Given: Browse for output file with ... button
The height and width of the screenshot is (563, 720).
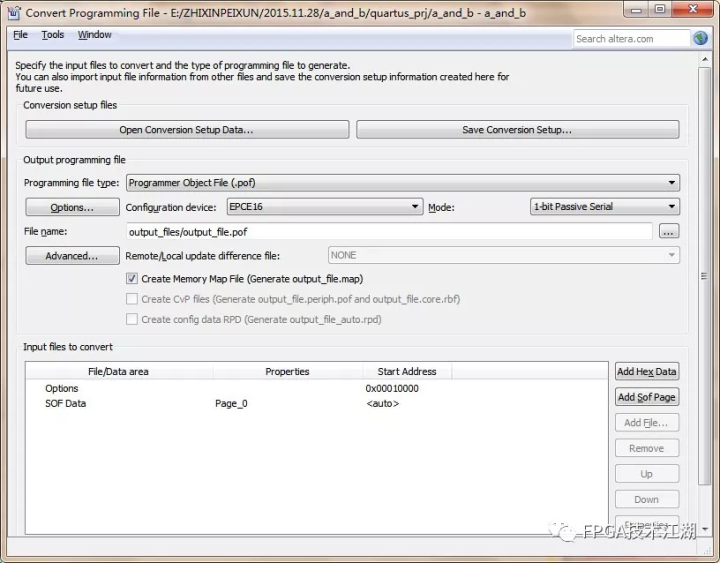Looking at the screenshot, I should click(669, 231).
